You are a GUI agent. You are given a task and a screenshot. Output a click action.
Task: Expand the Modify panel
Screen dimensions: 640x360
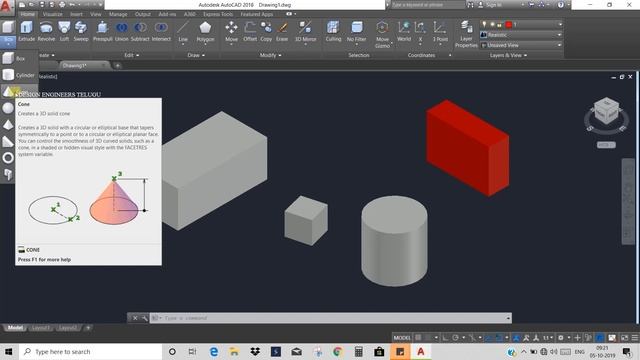pos(271,55)
